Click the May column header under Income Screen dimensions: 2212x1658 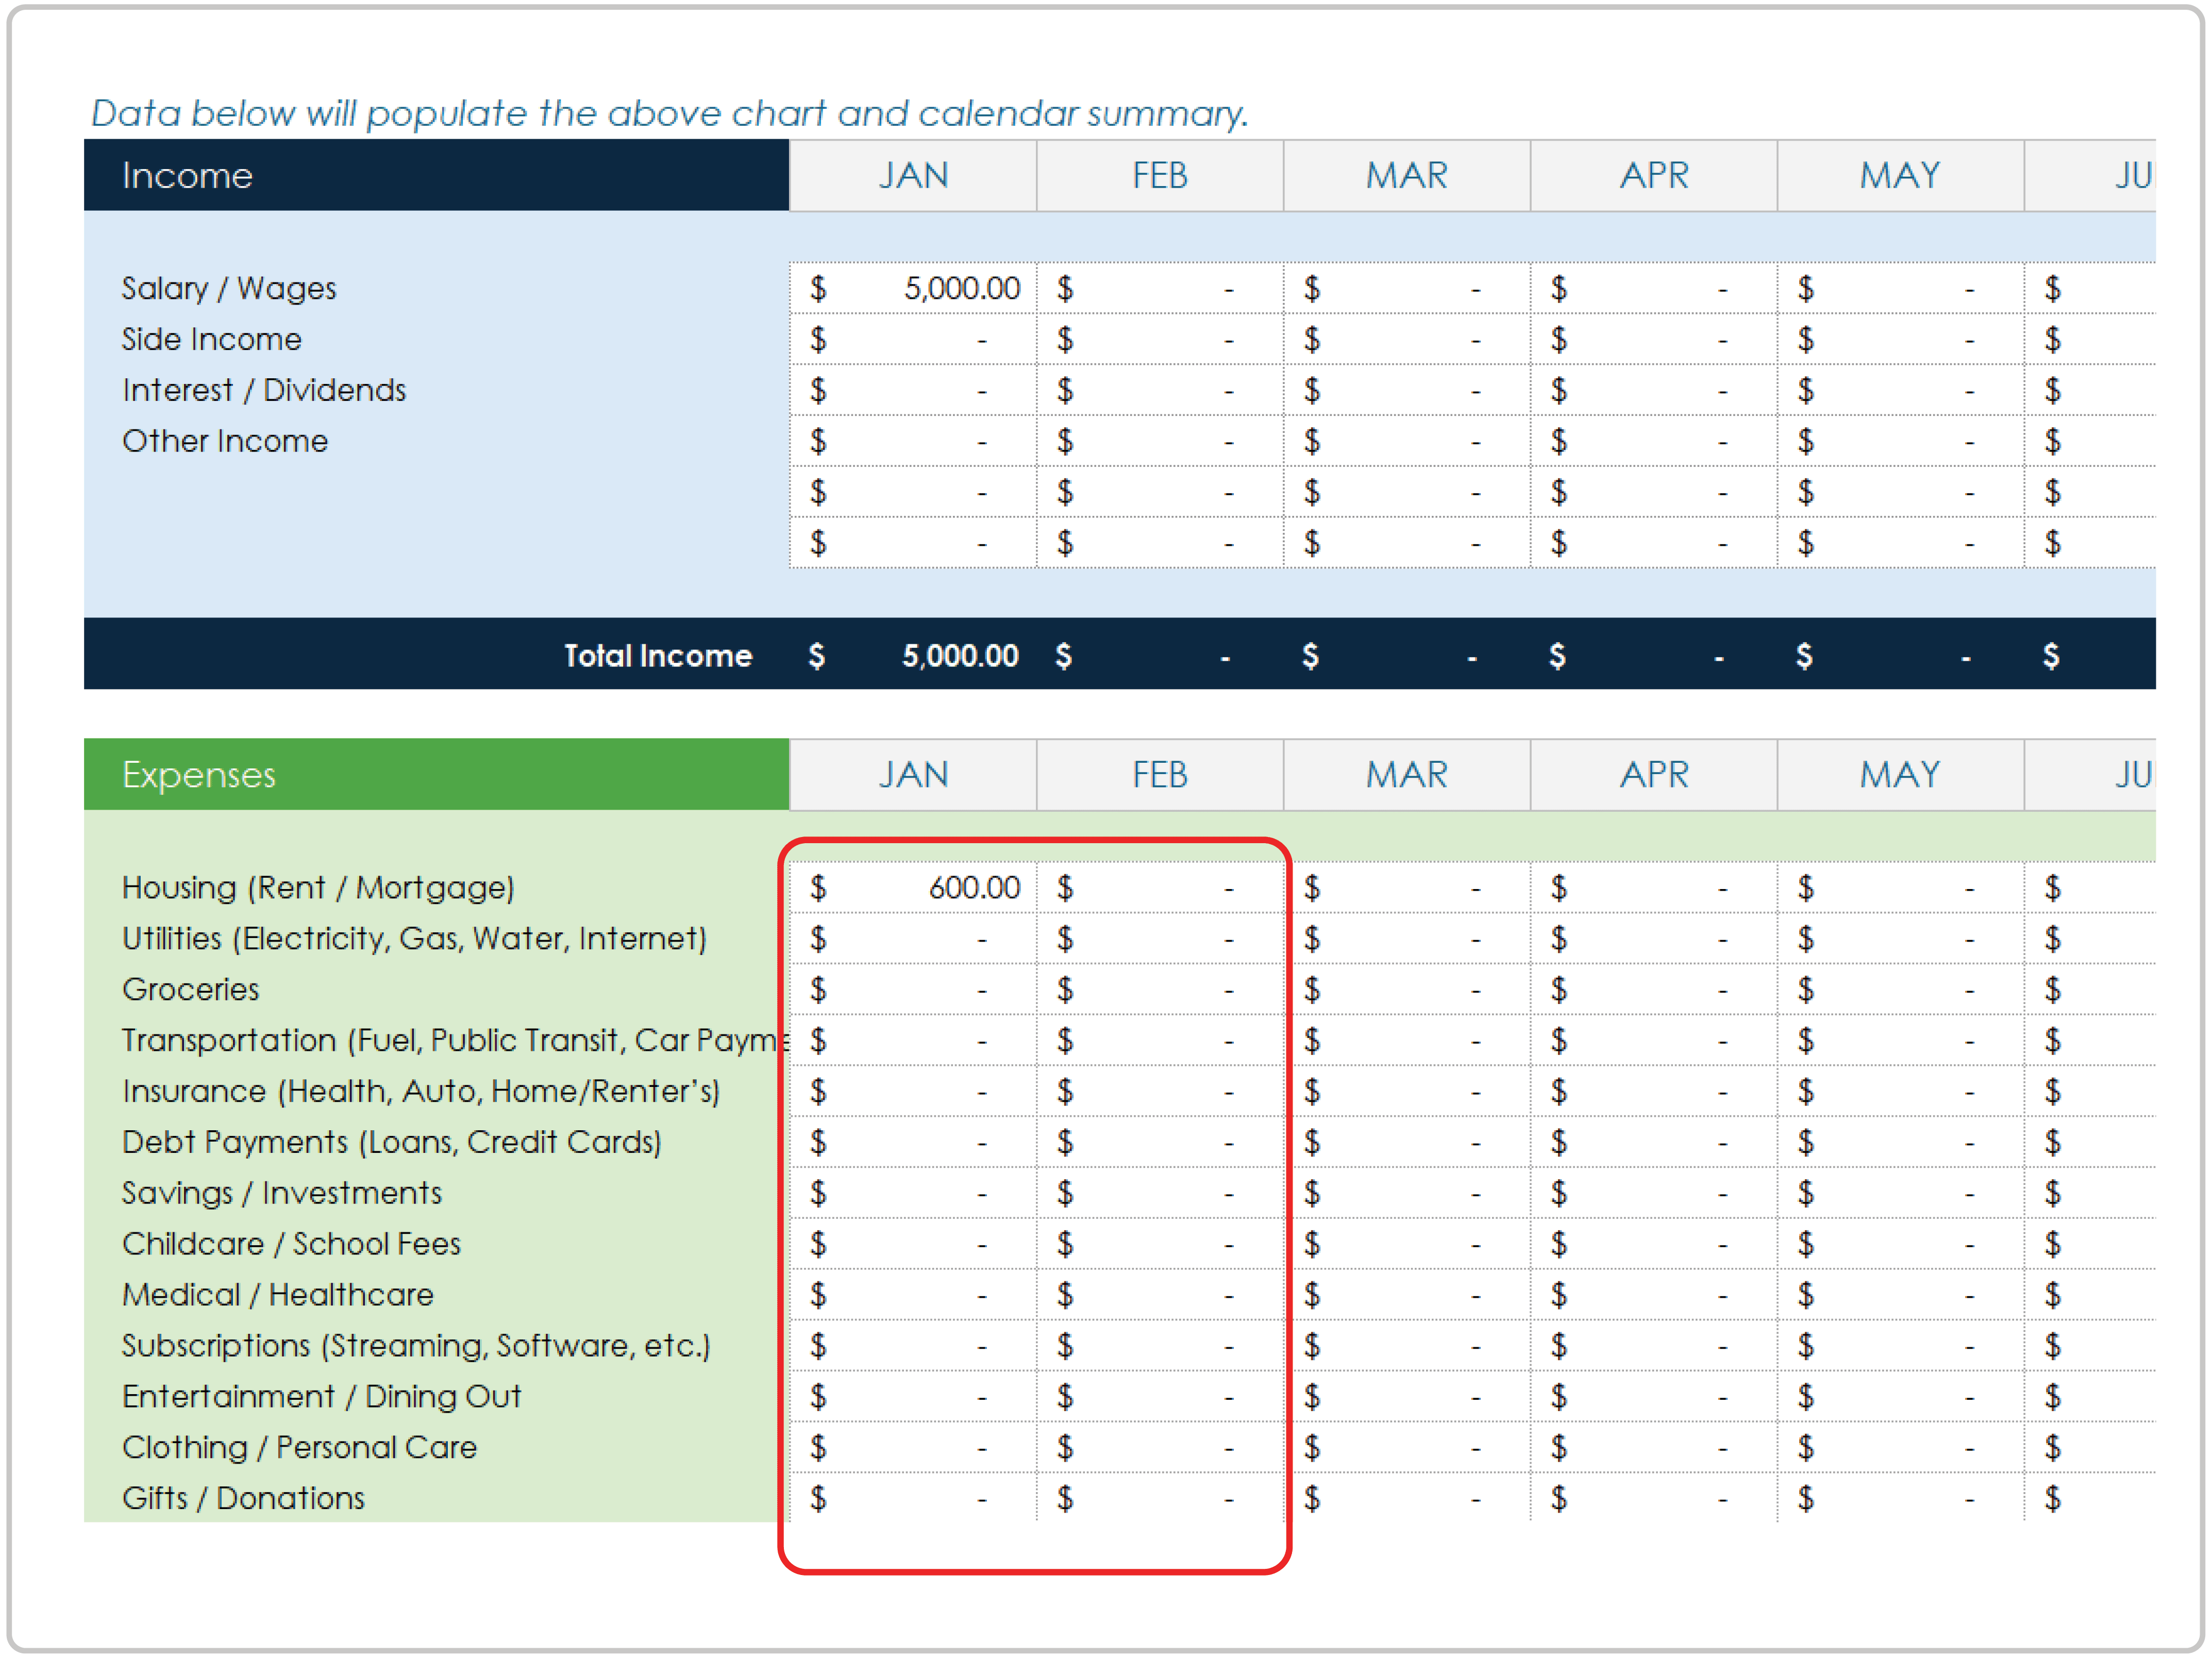[1900, 175]
